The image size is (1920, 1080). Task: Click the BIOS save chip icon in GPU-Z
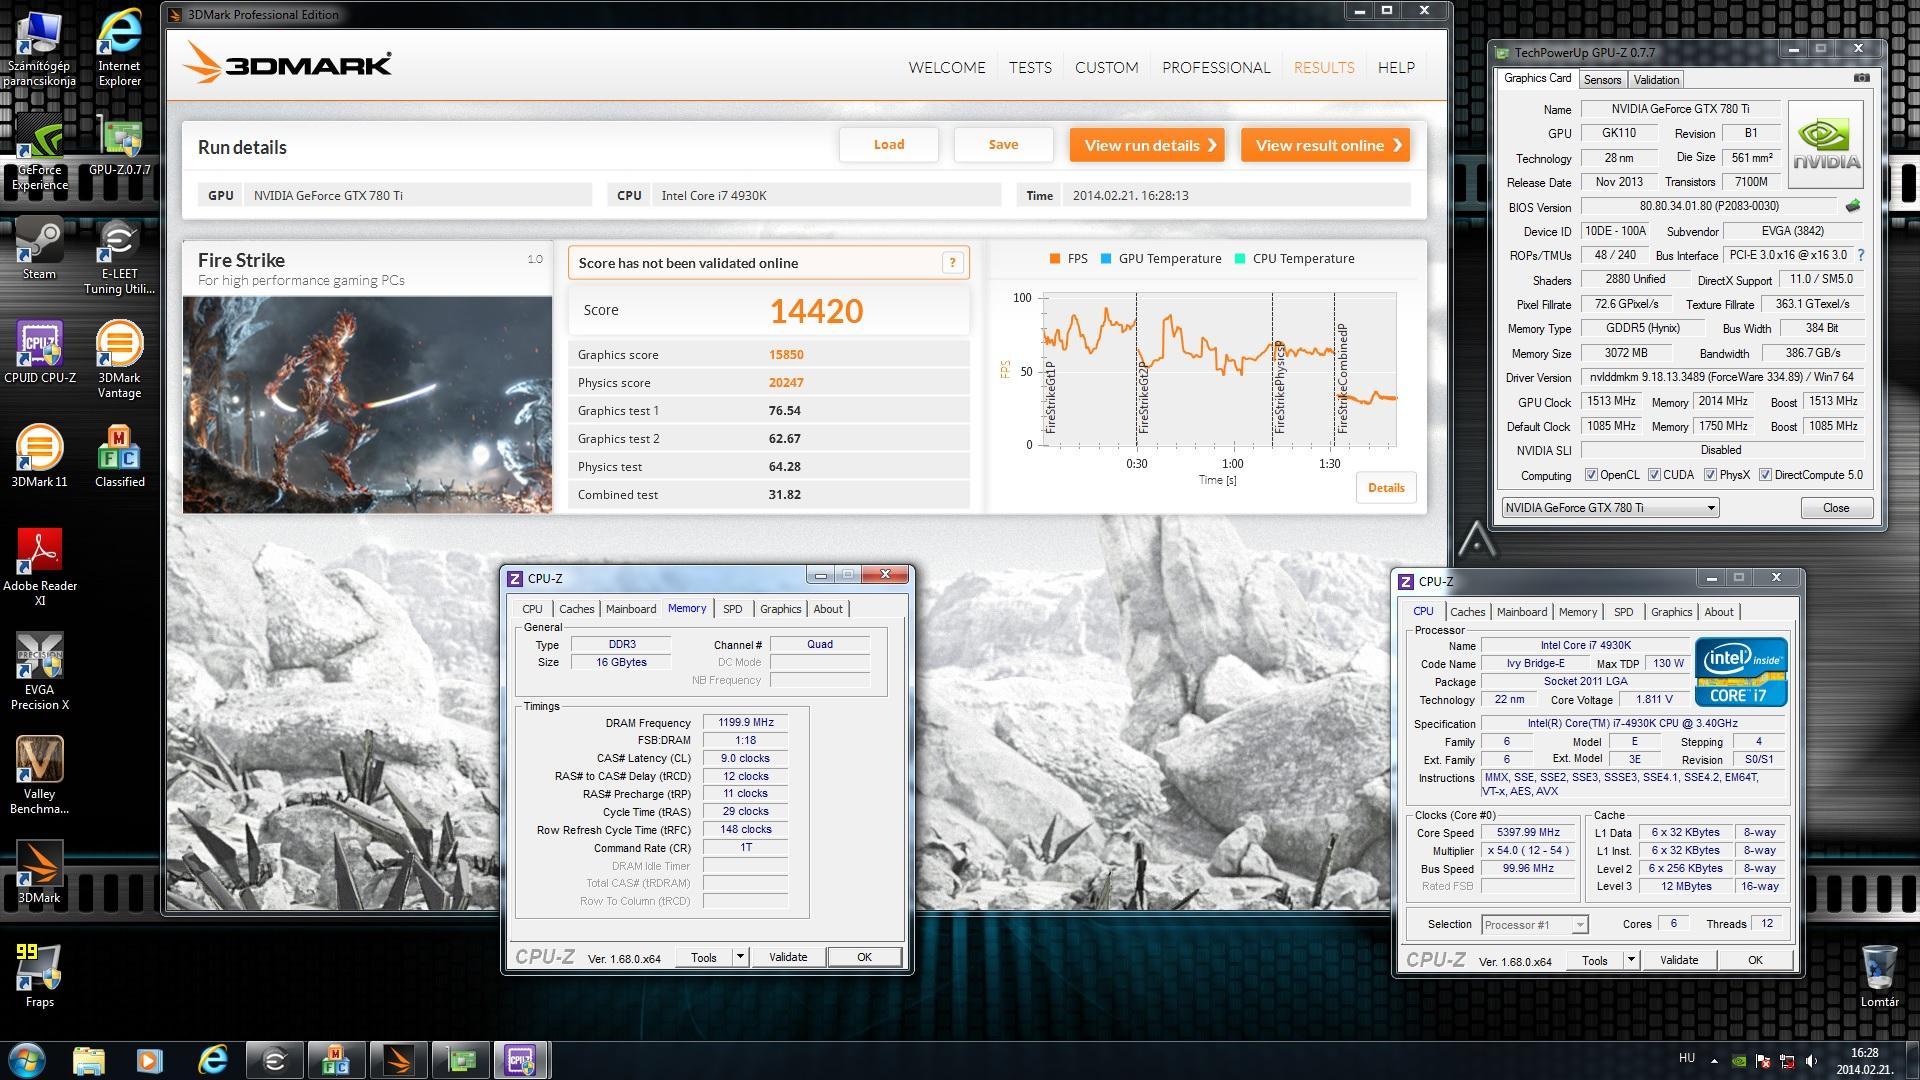(x=1853, y=206)
